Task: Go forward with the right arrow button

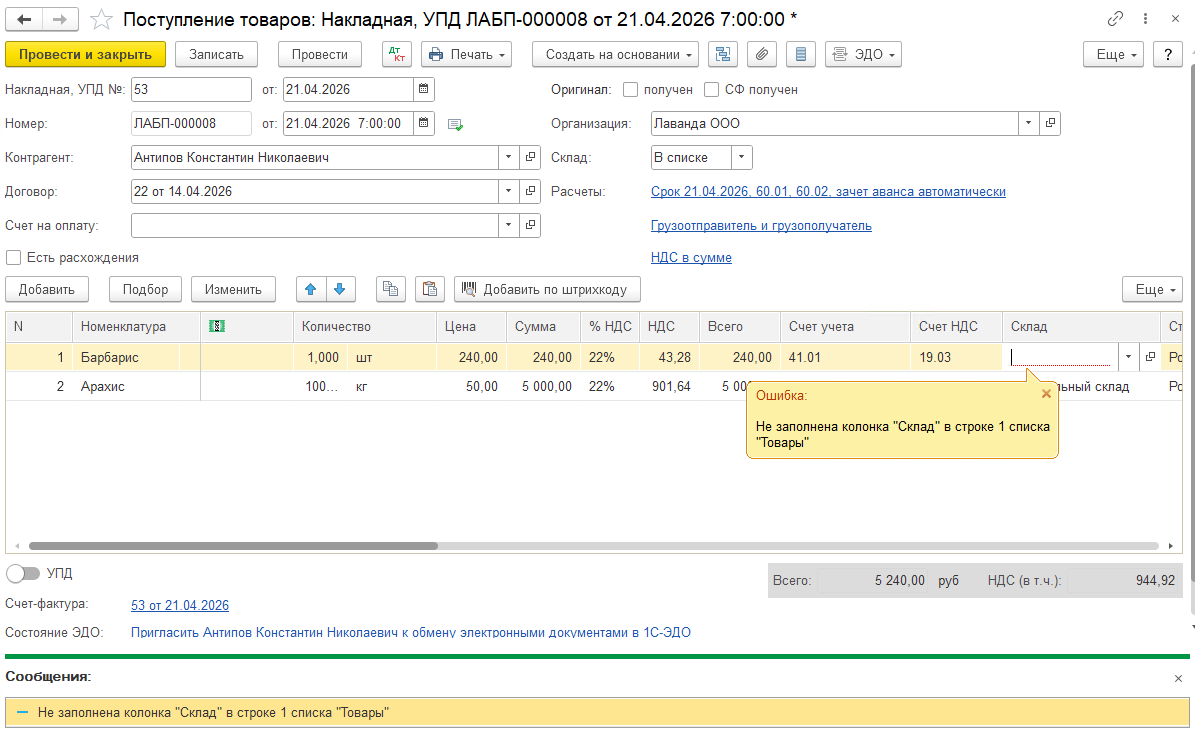Action: point(60,19)
